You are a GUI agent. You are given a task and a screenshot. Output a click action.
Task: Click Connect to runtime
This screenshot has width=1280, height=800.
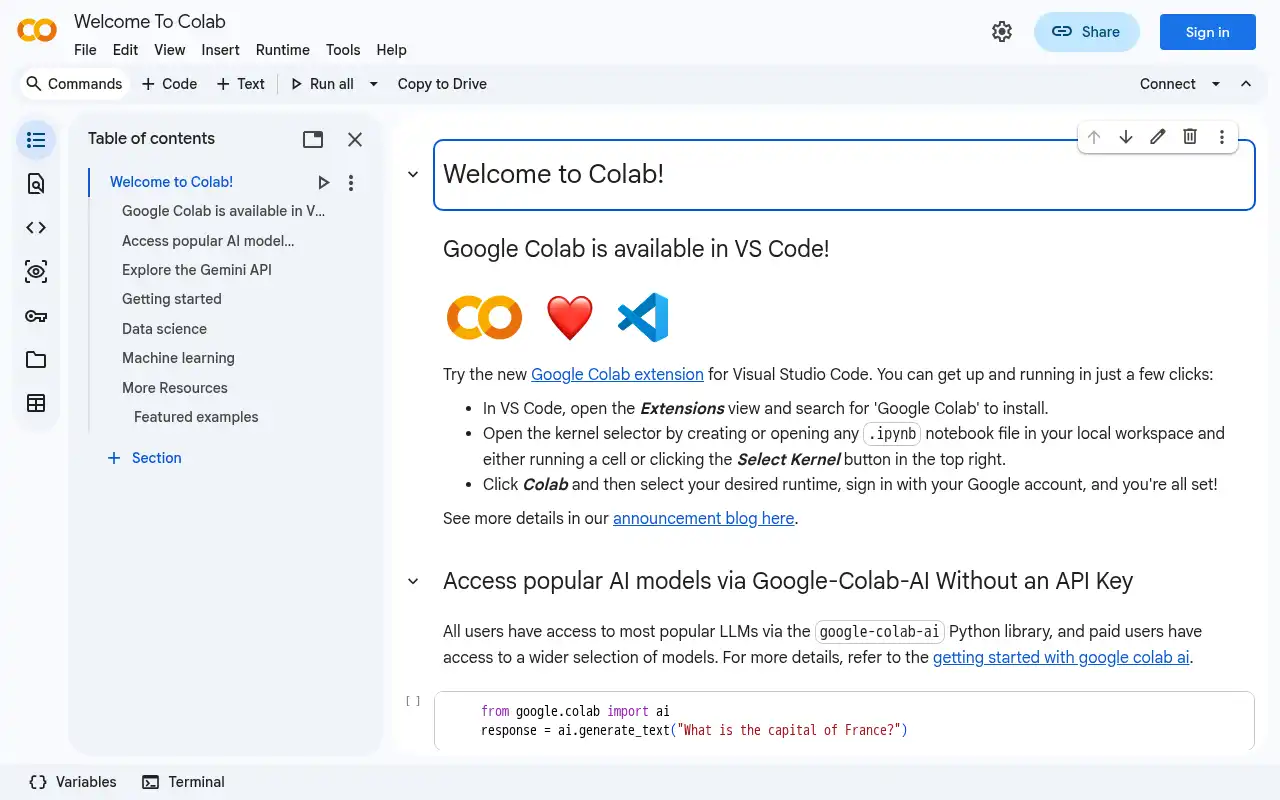tap(1167, 84)
